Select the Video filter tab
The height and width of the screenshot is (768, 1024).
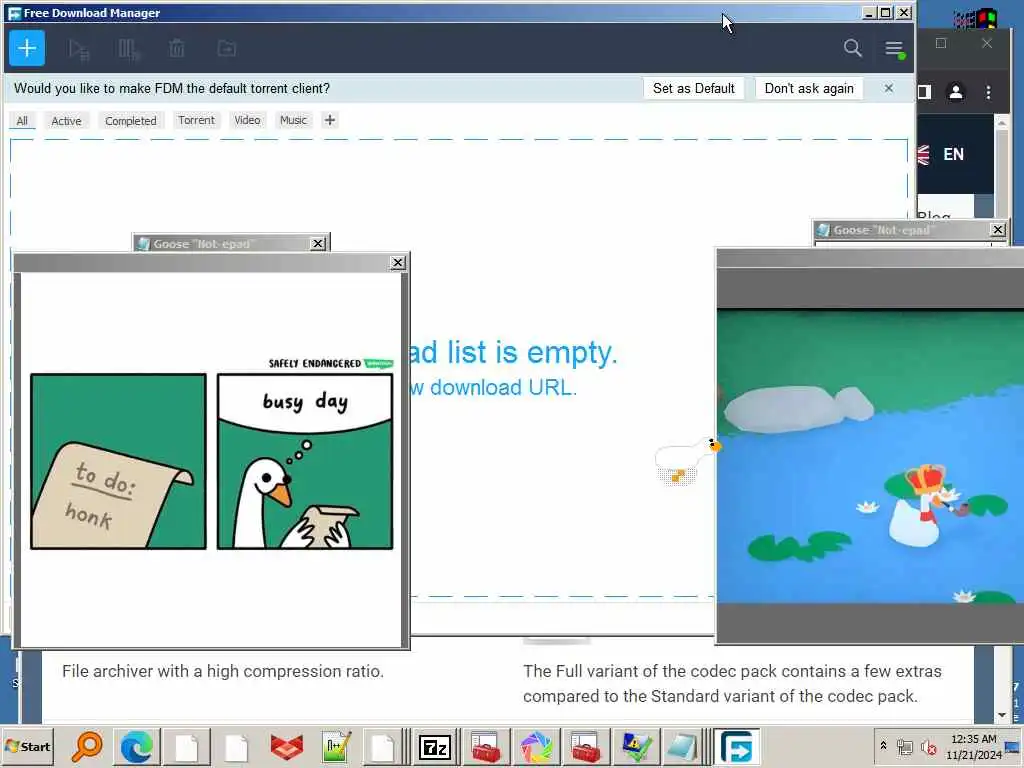(x=247, y=120)
